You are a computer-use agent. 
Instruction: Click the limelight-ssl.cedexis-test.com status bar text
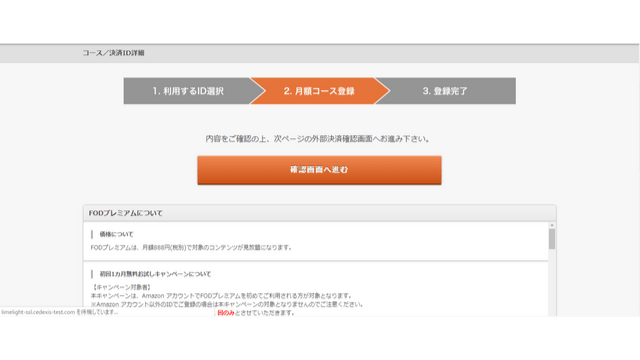tap(60, 312)
